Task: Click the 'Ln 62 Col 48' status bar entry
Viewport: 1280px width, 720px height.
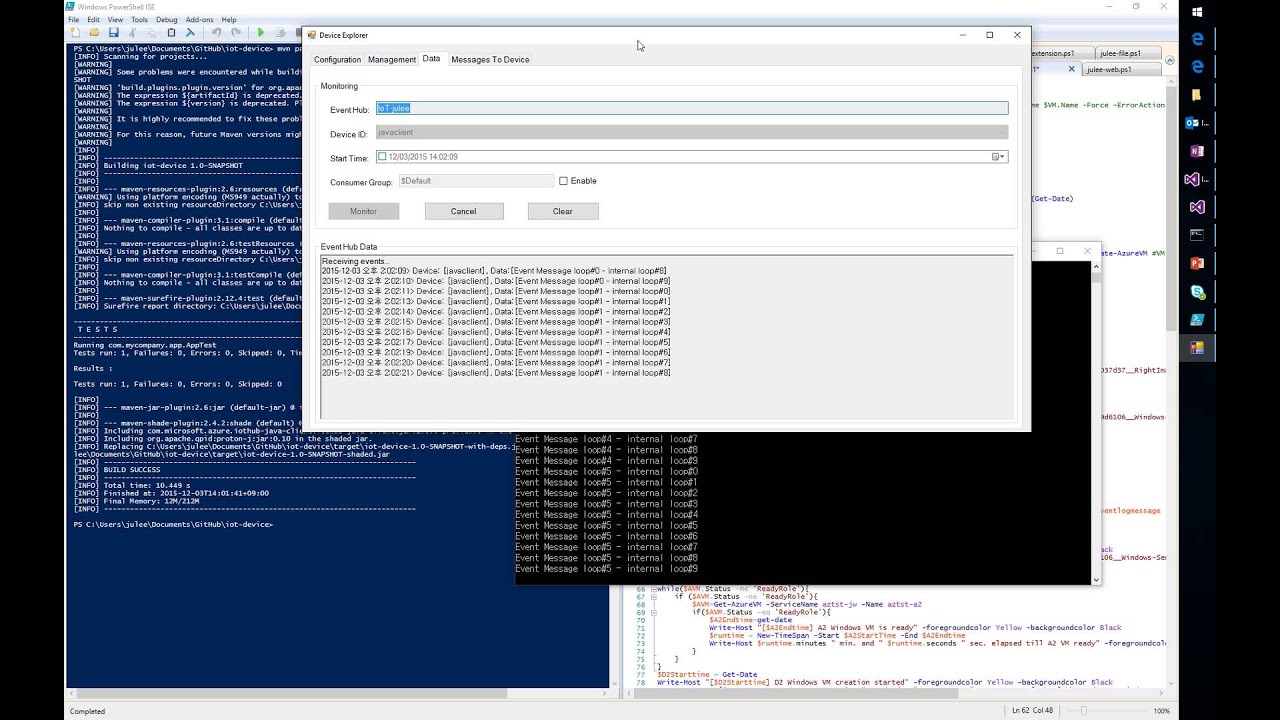Action: click(x=1032, y=711)
